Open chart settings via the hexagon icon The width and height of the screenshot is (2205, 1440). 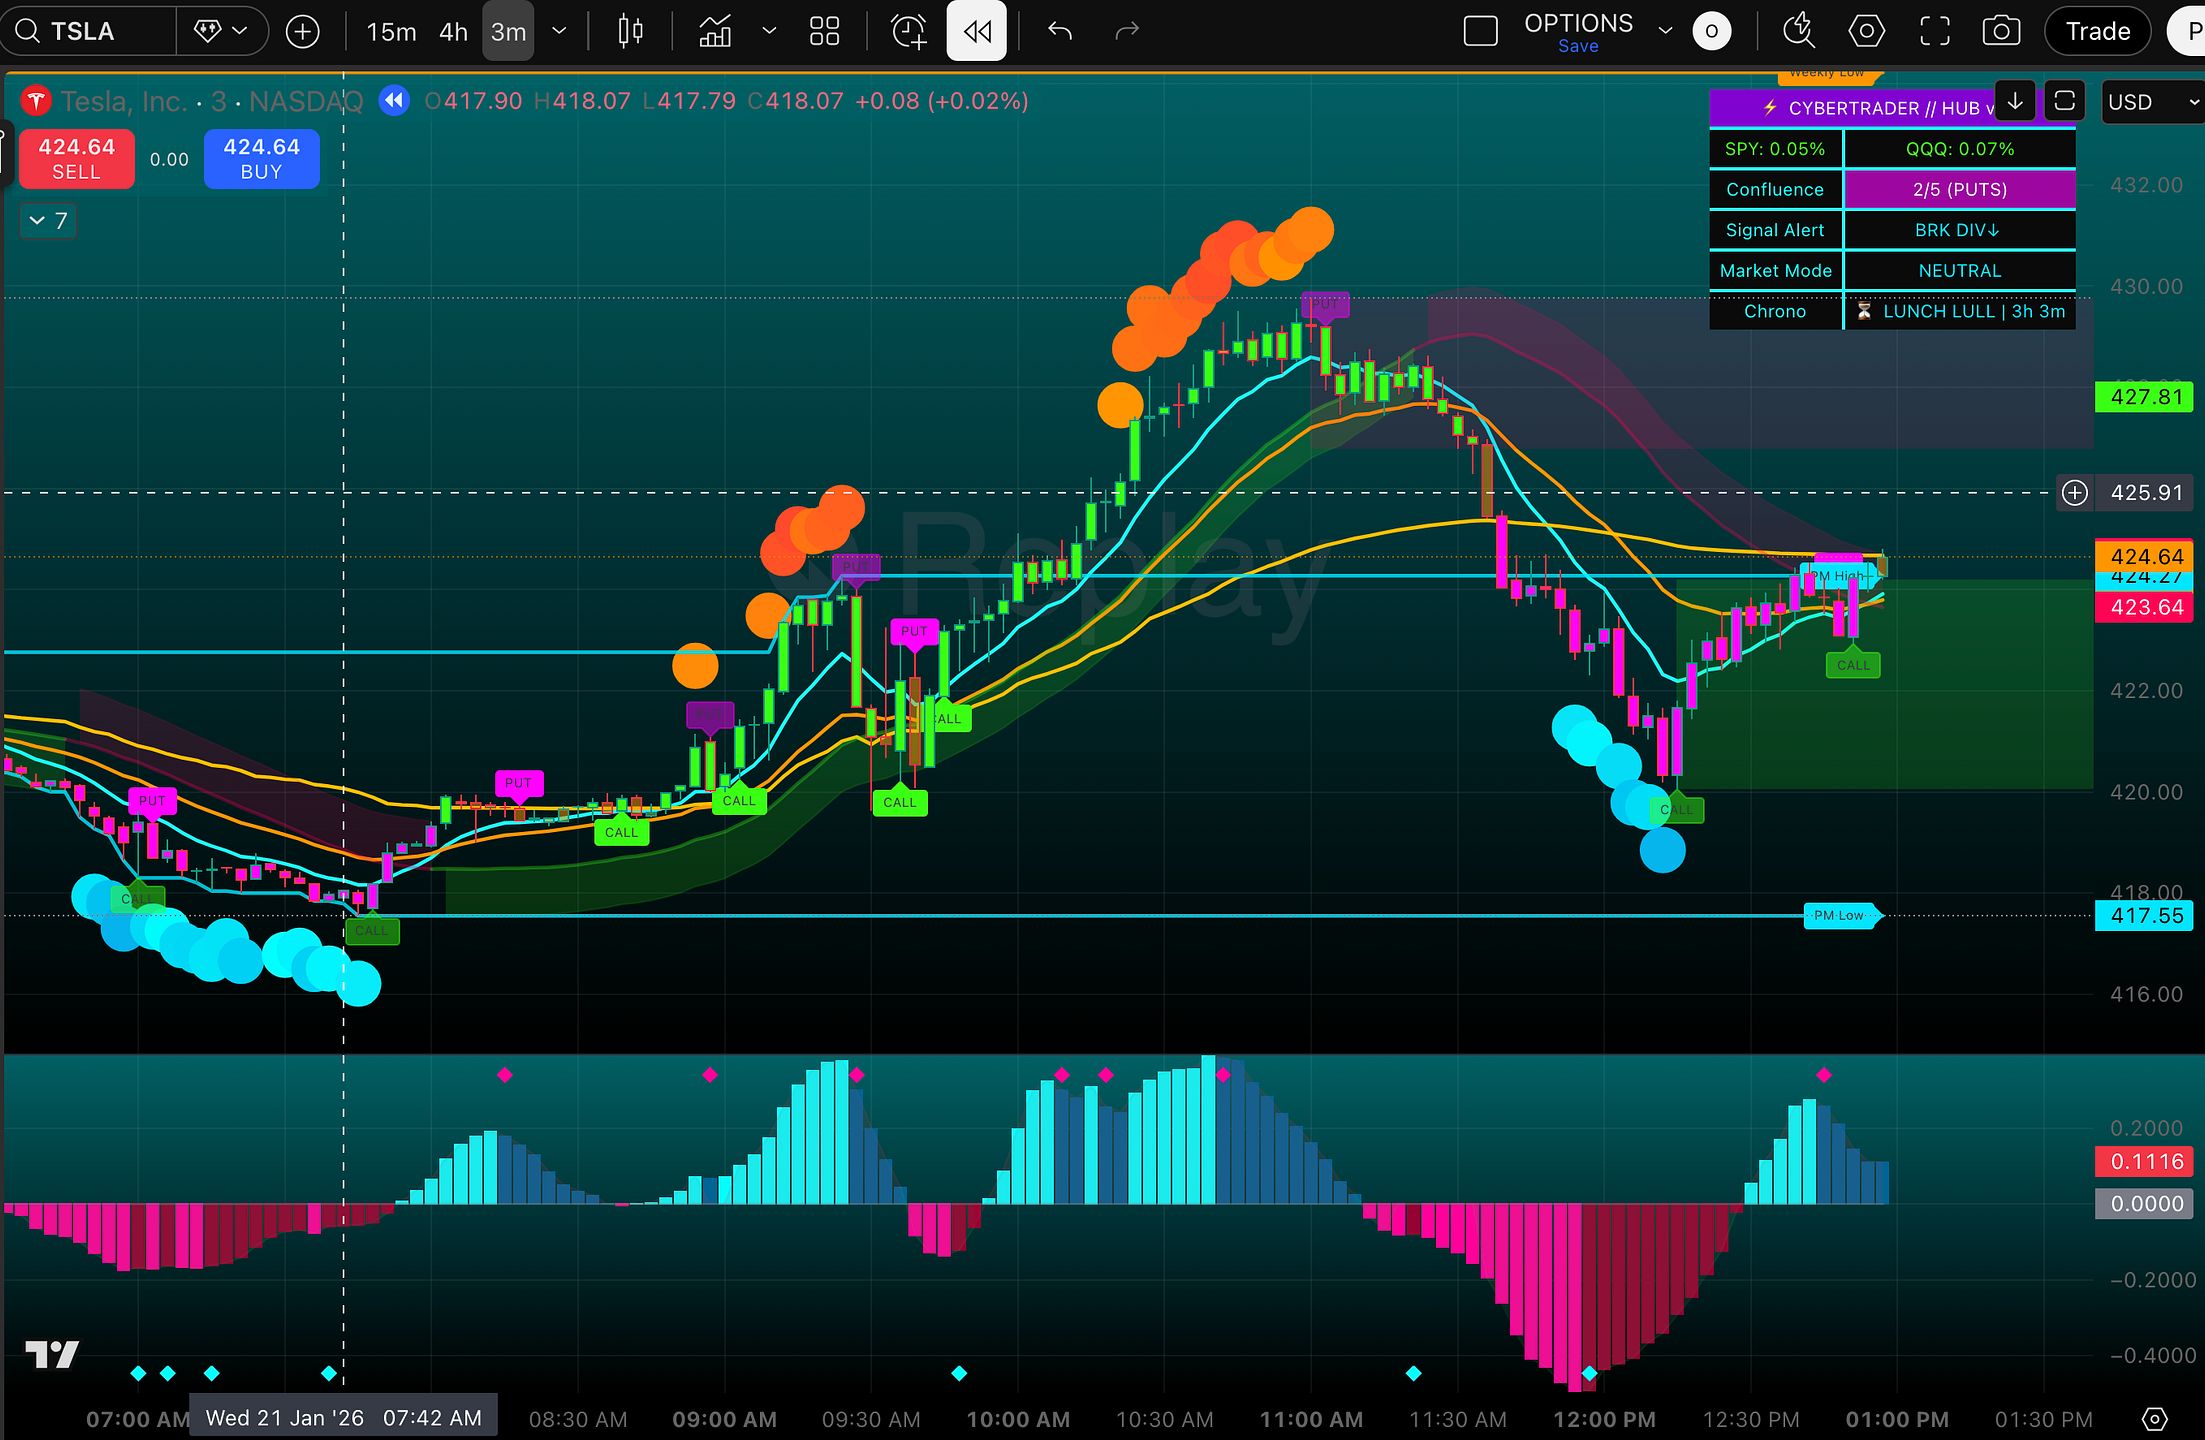(x=1866, y=32)
